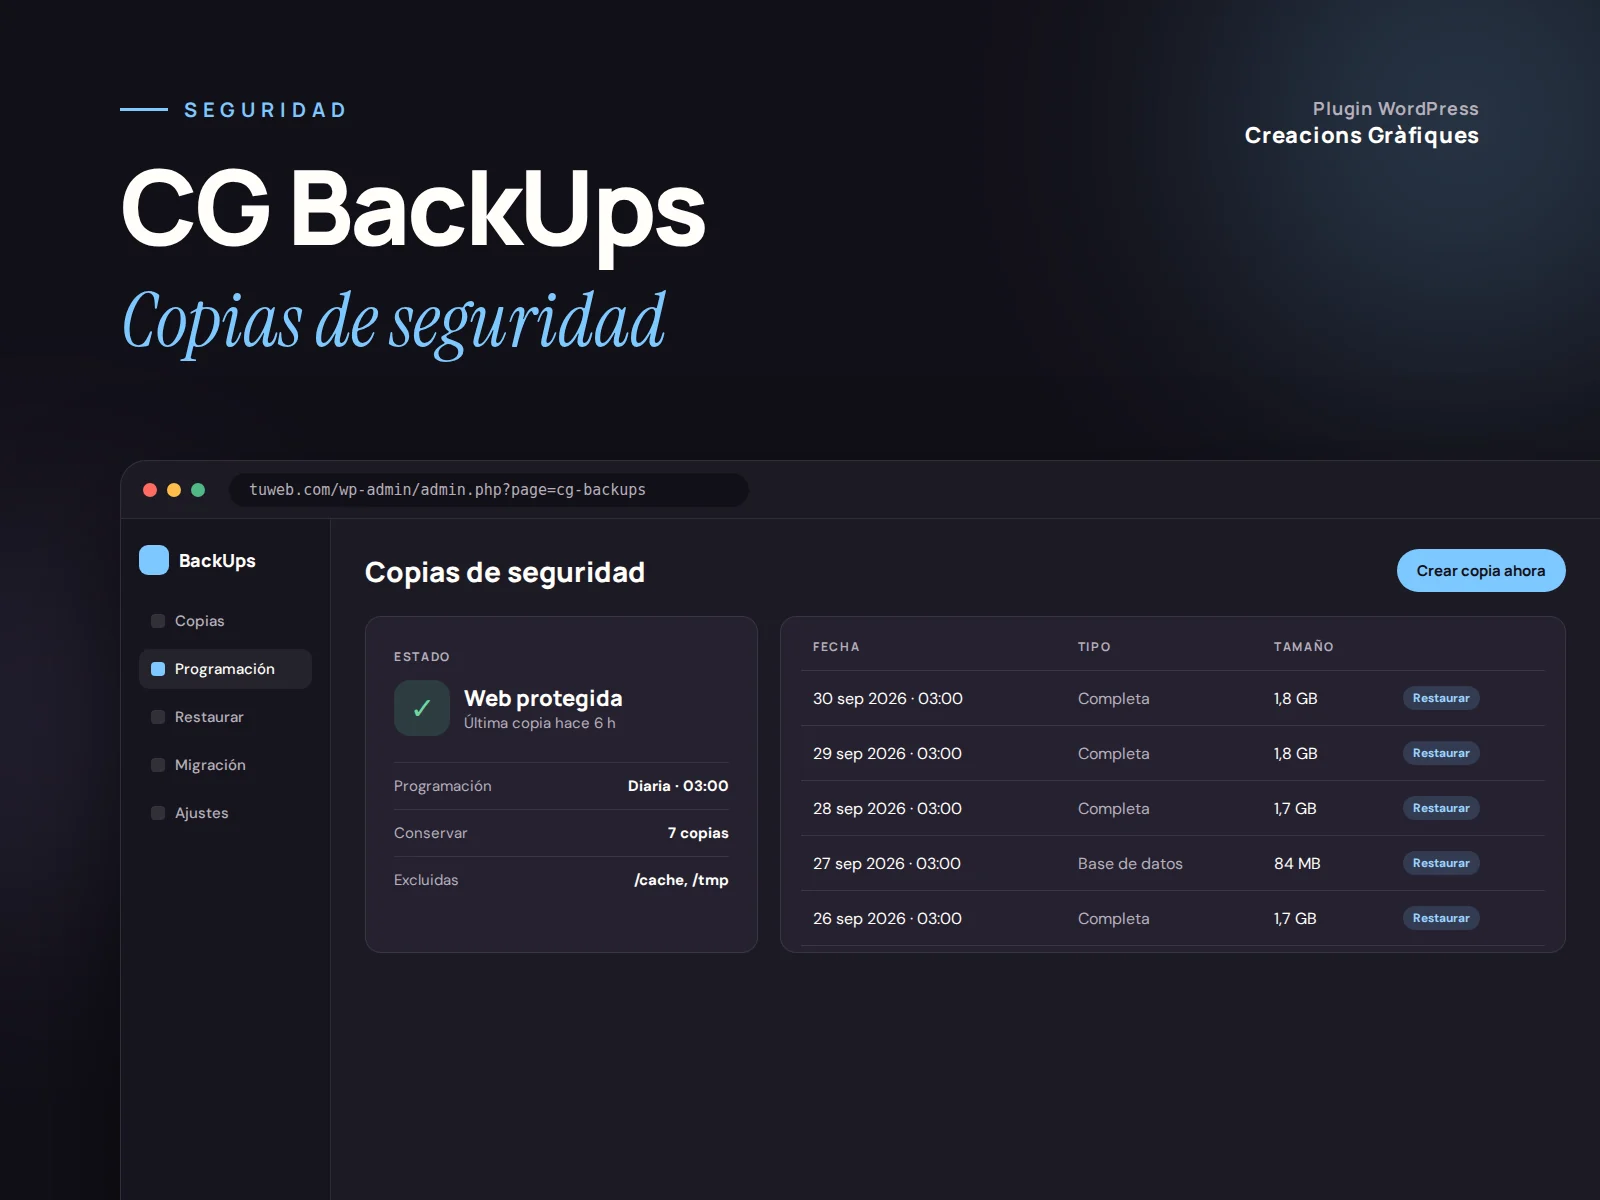Open the Migración sidebar item
Image resolution: width=1600 pixels, height=1200 pixels.
click(225, 765)
